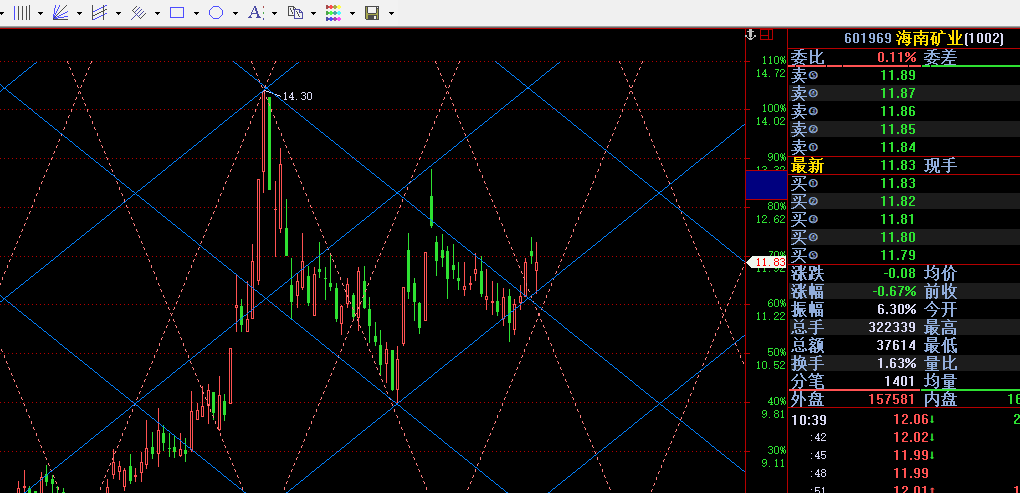Select the Gann fan lines tool
This screenshot has height=493, width=1020.
click(60, 12)
